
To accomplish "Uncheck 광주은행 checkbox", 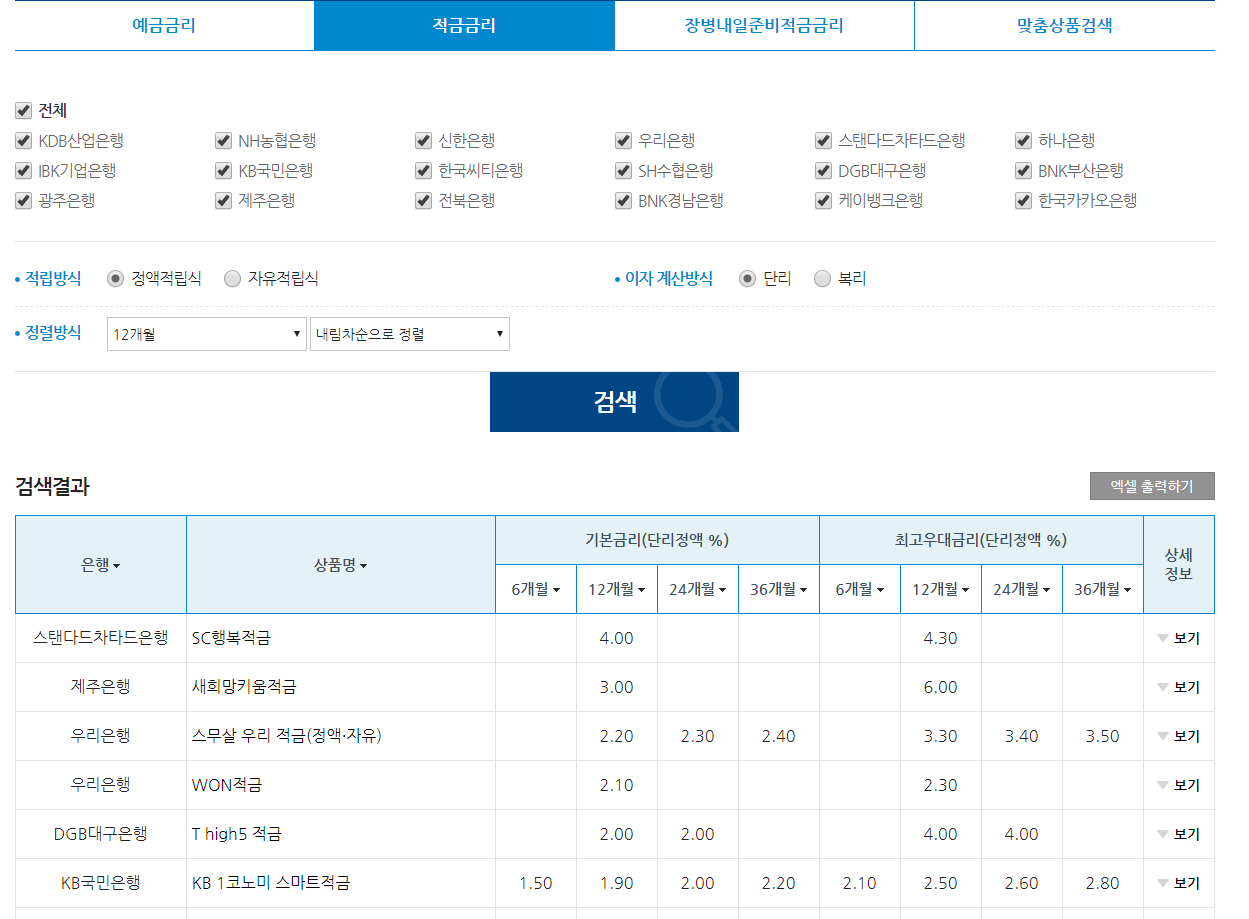I will 23,201.
